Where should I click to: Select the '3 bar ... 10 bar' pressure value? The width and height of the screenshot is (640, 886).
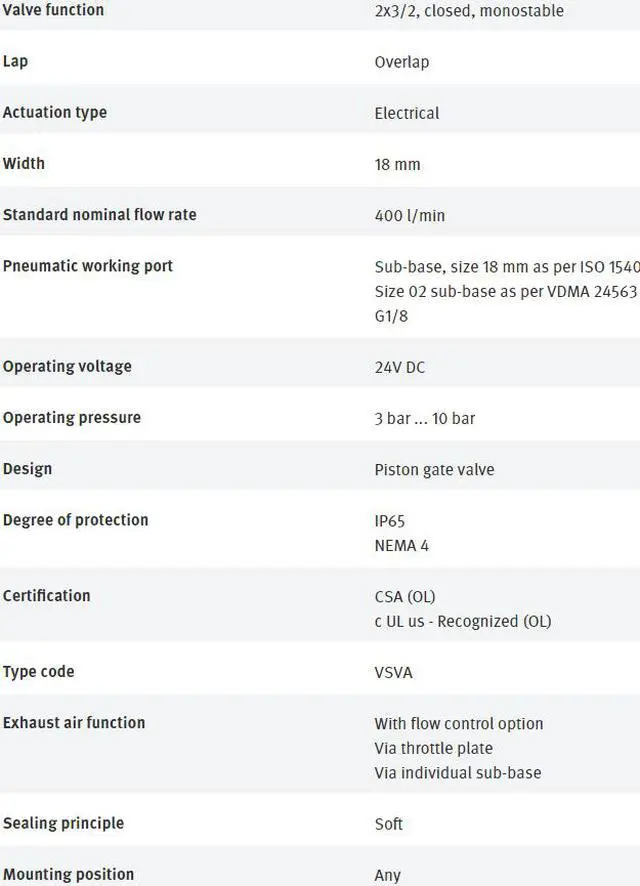coord(424,418)
